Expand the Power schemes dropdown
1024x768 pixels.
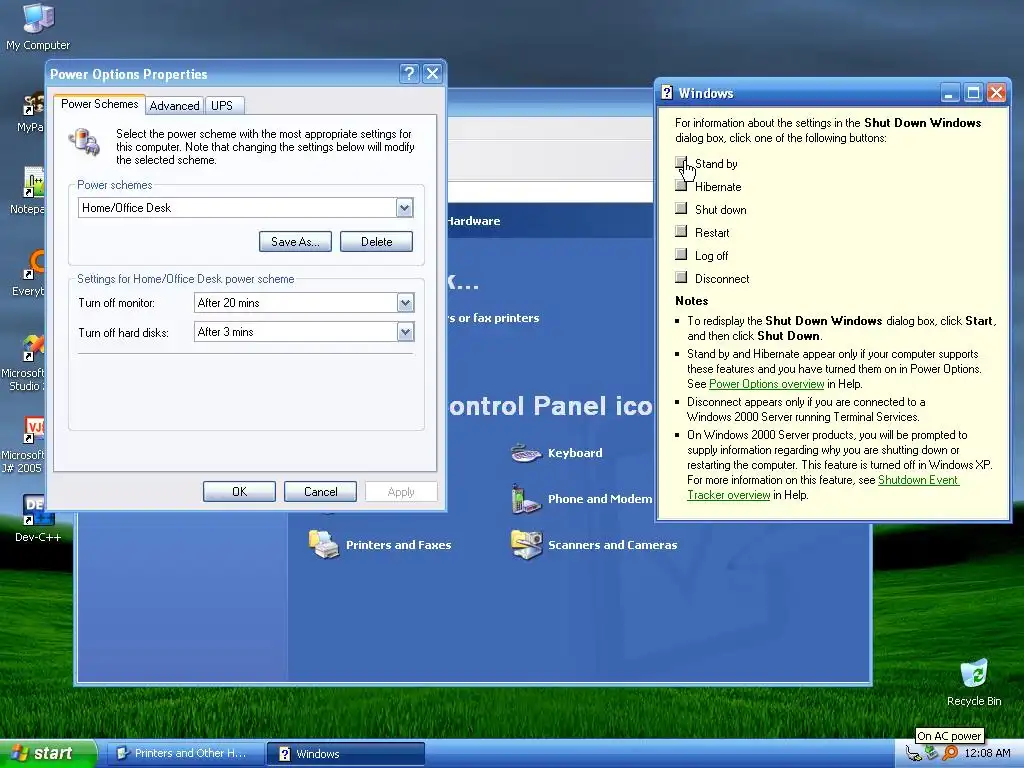click(404, 208)
